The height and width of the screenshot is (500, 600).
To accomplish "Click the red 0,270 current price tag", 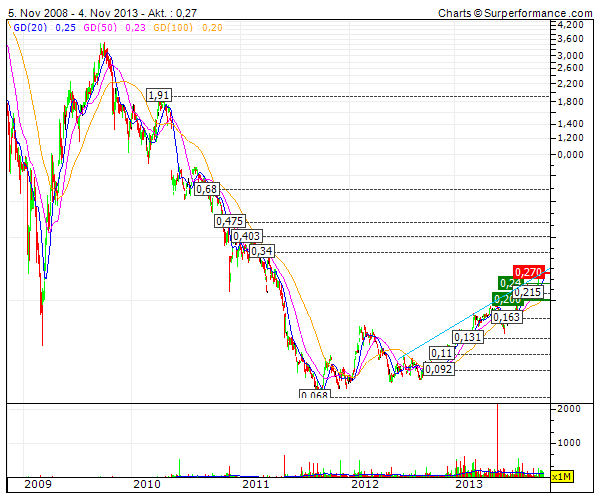I will coord(529,272).
